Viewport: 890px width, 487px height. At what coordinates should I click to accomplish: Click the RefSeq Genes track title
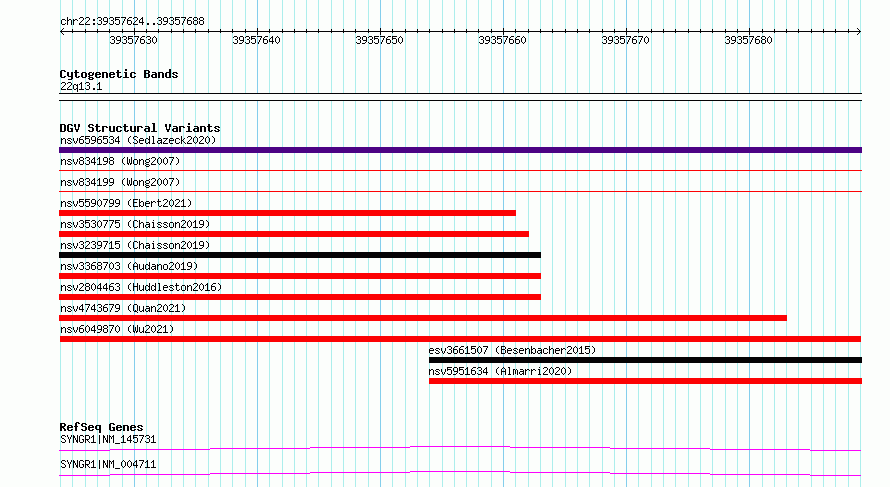[x=101, y=427]
